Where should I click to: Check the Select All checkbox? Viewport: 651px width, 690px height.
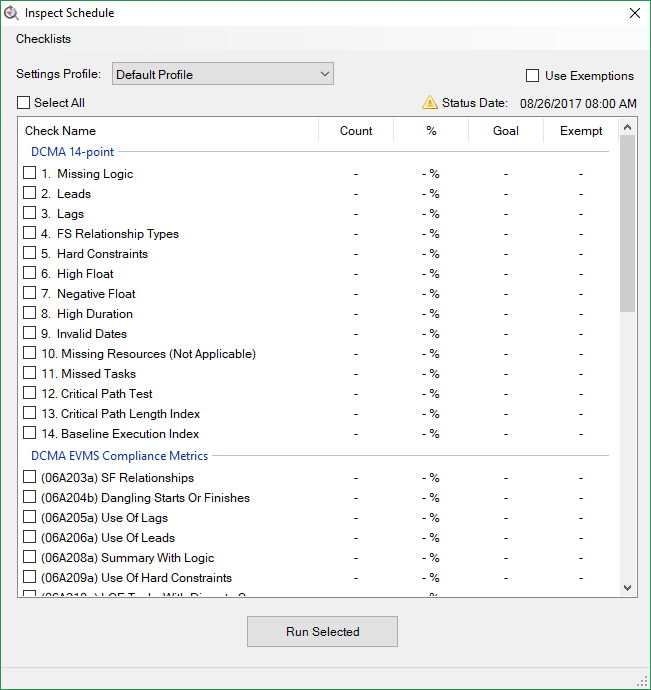24,102
